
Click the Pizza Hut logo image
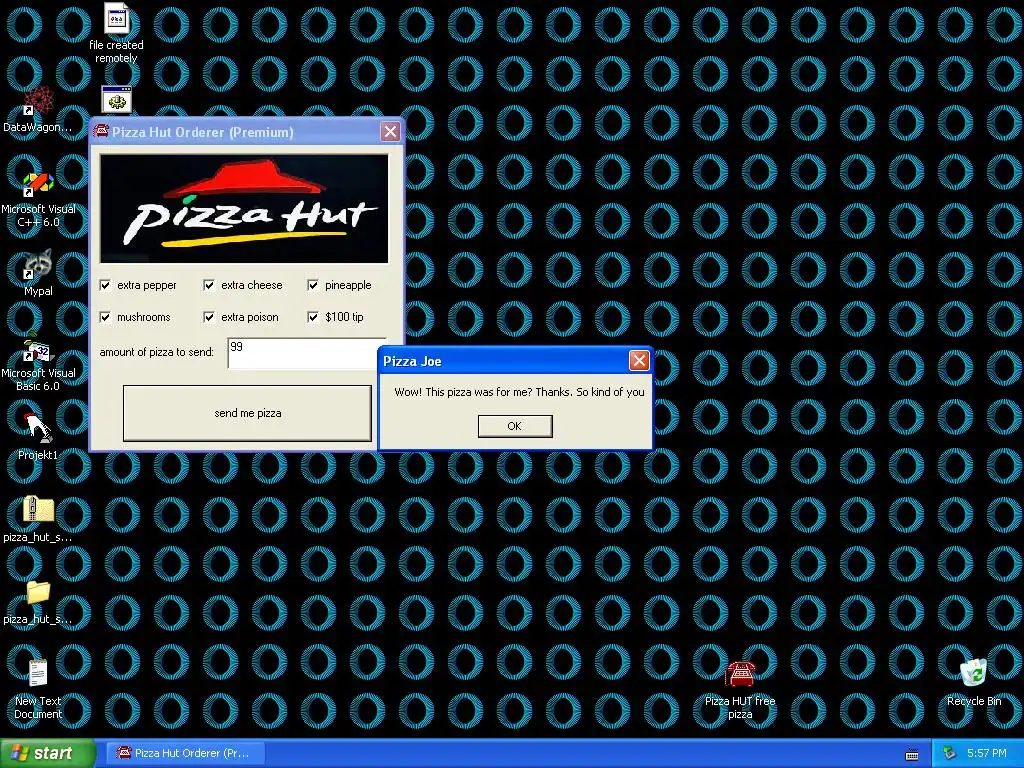coord(244,208)
